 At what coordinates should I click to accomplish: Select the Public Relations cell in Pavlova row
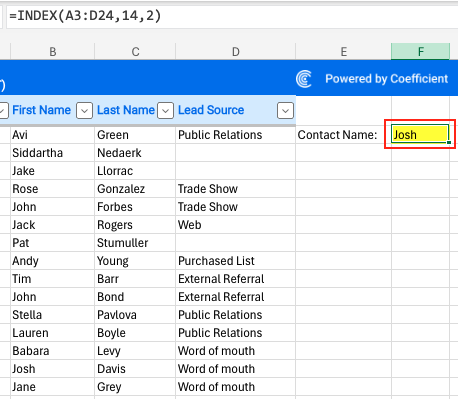click(236, 315)
